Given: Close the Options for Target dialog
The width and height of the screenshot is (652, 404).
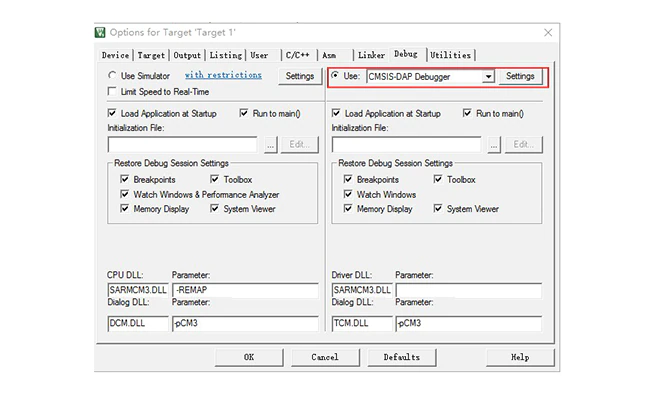Looking at the screenshot, I should pos(548,32).
